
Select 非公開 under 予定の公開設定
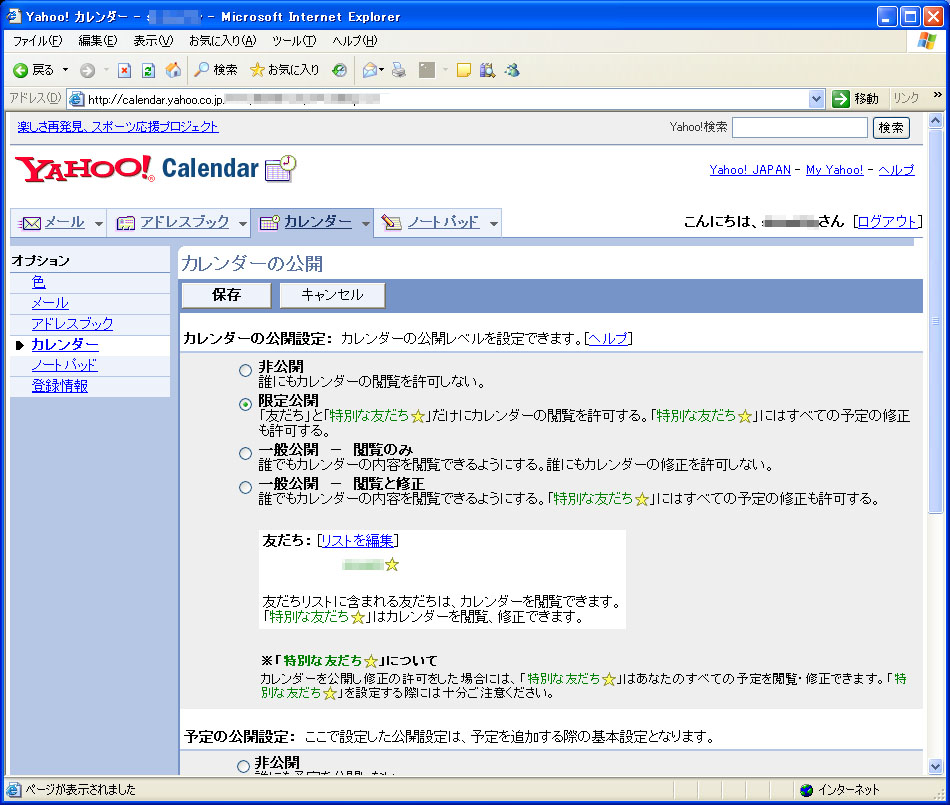pos(243,766)
